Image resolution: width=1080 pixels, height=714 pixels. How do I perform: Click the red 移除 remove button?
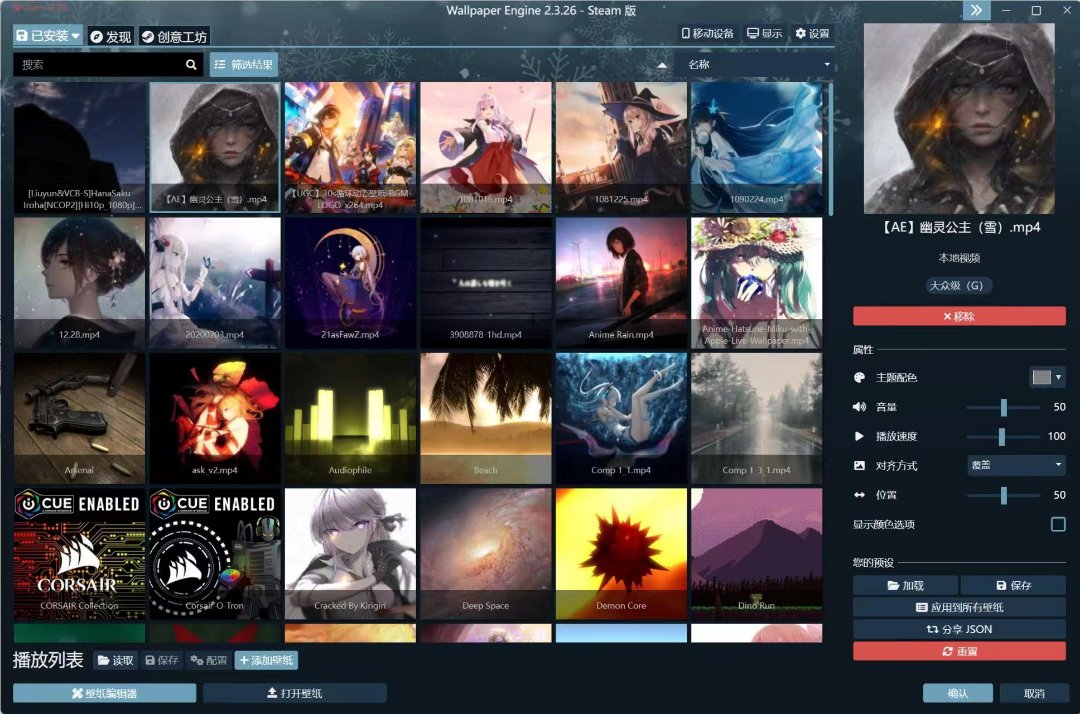tap(958, 316)
